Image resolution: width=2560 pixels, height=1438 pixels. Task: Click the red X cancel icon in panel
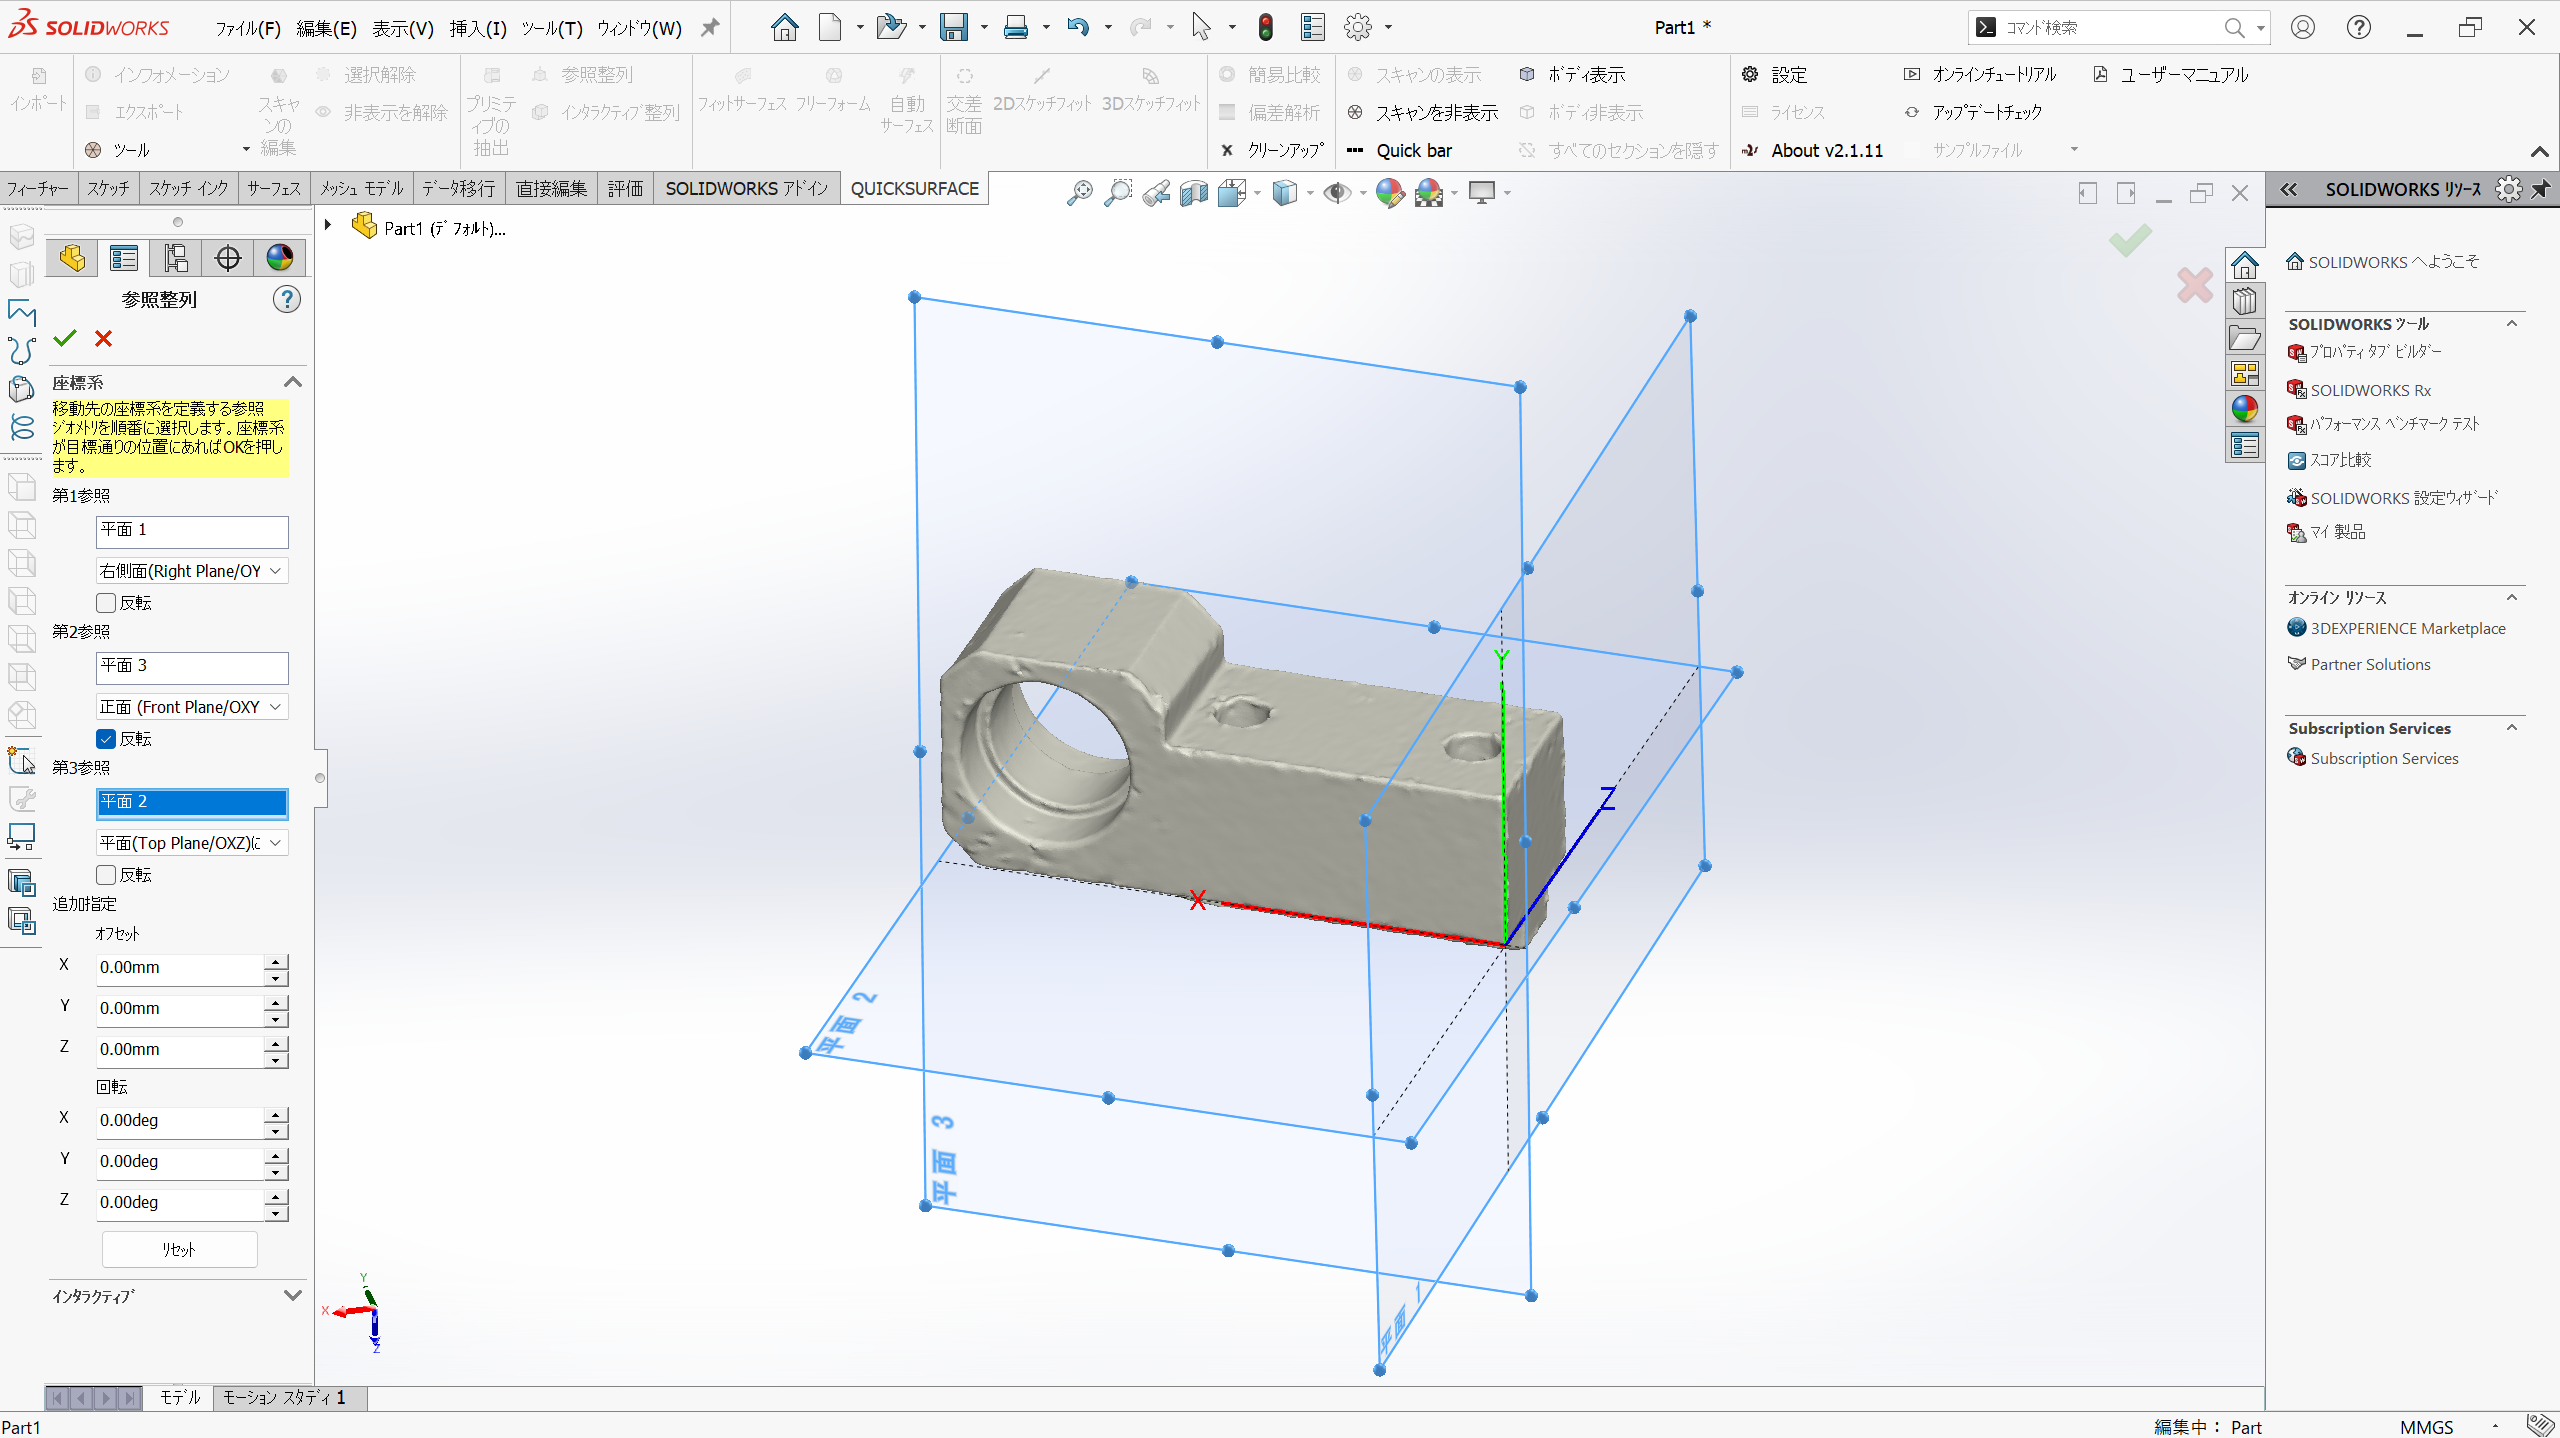[103, 339]
